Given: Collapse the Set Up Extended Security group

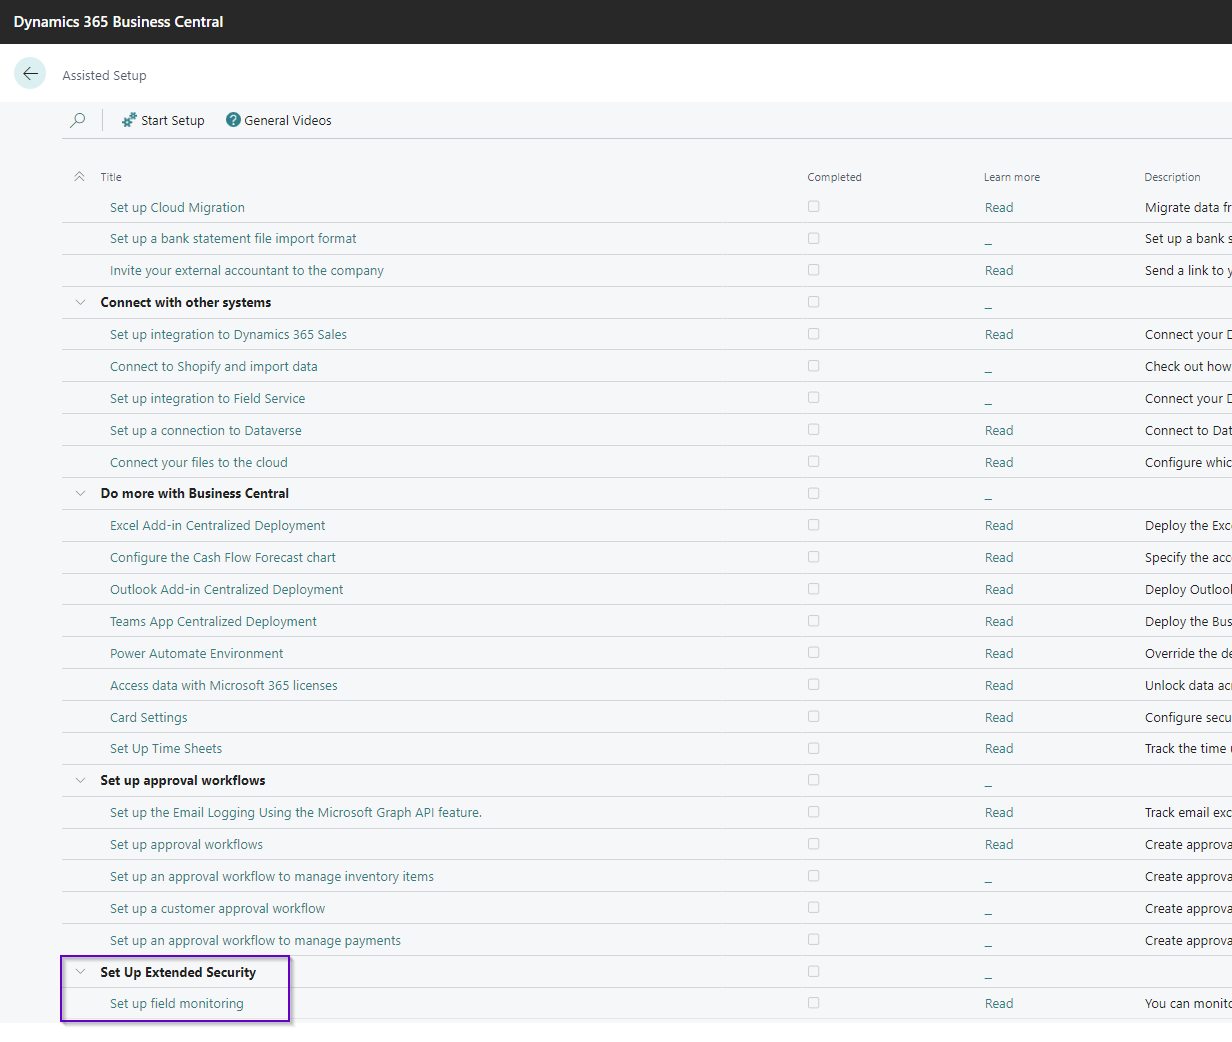Looking at the screenshot, I should point(81,972).
